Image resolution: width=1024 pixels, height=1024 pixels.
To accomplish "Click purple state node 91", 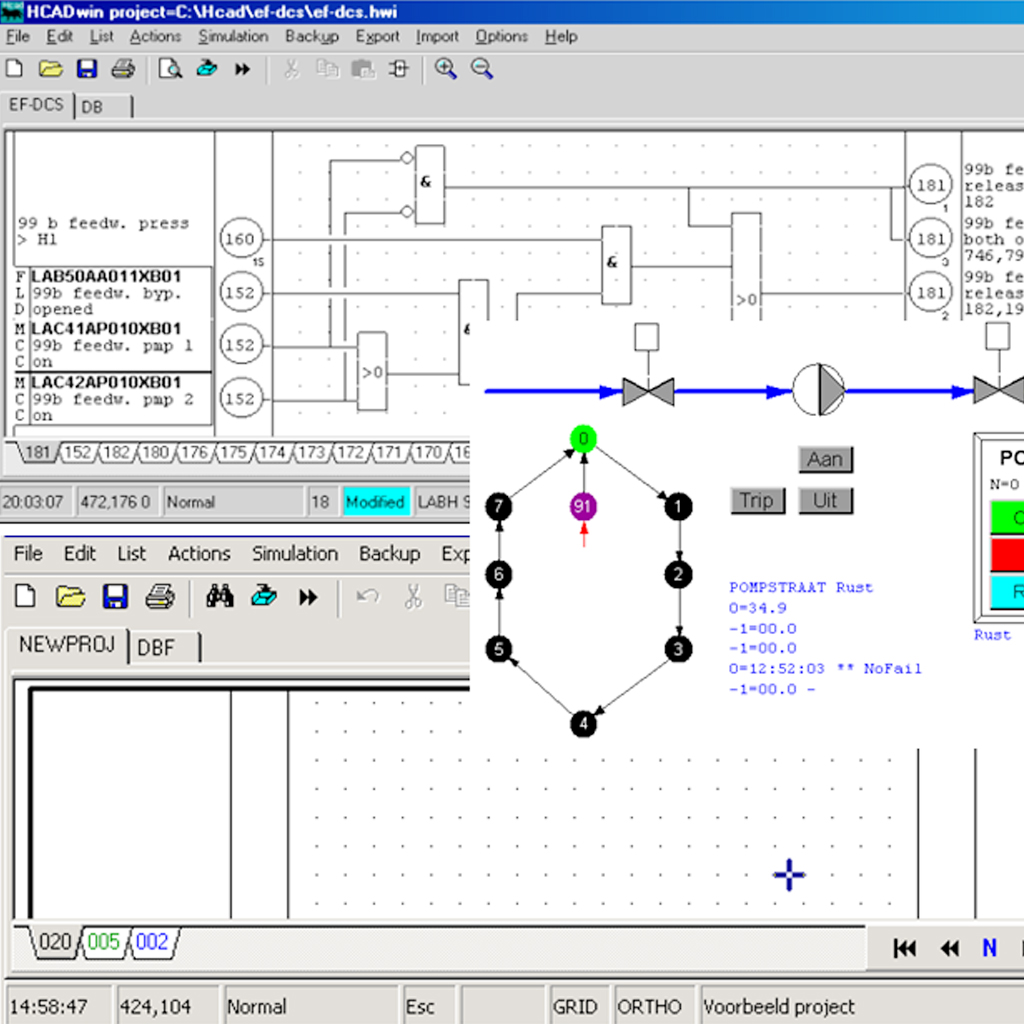I will [x=583, y=507].
